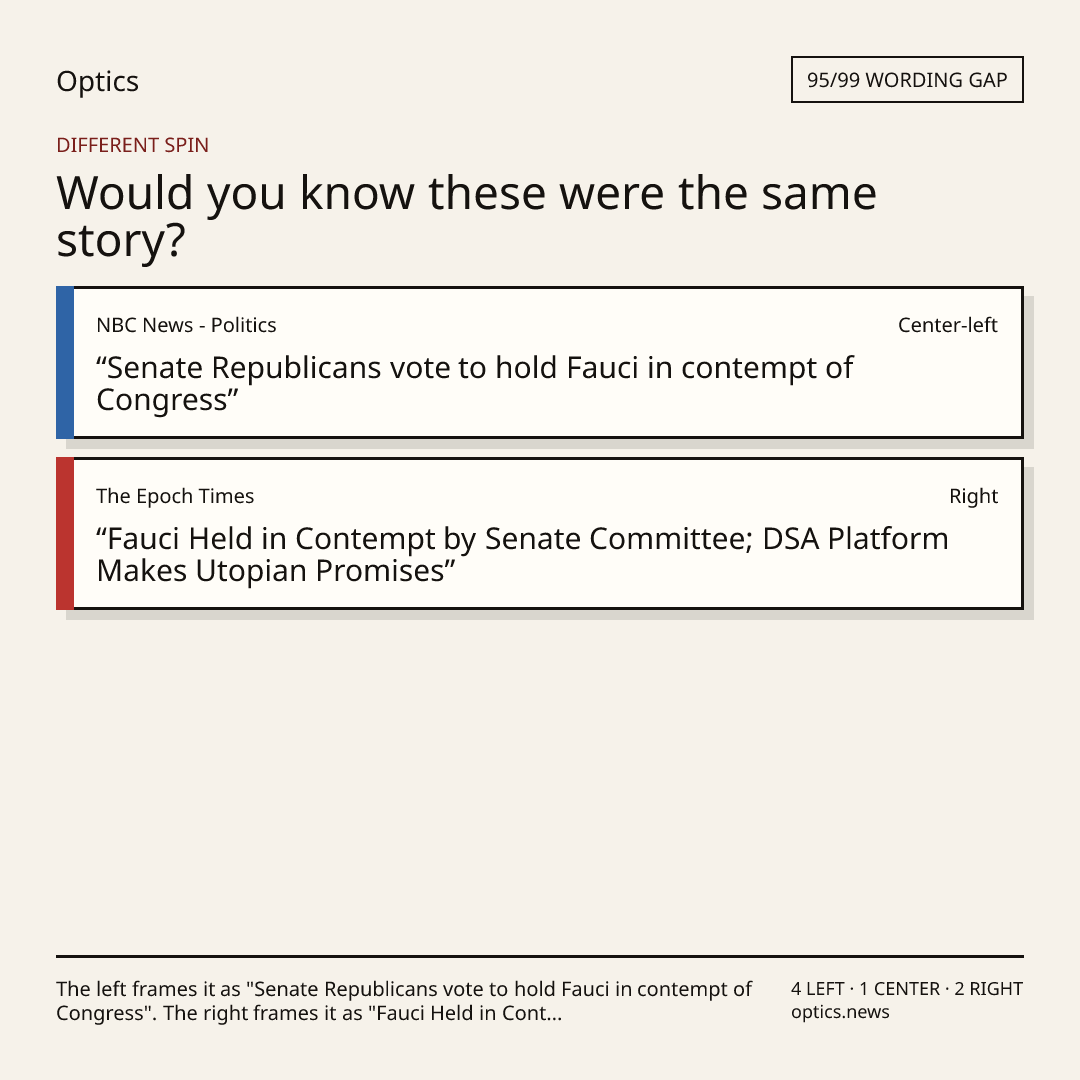Click the Right bias label
1080x1080 pixels.
(x=973, y=496)
